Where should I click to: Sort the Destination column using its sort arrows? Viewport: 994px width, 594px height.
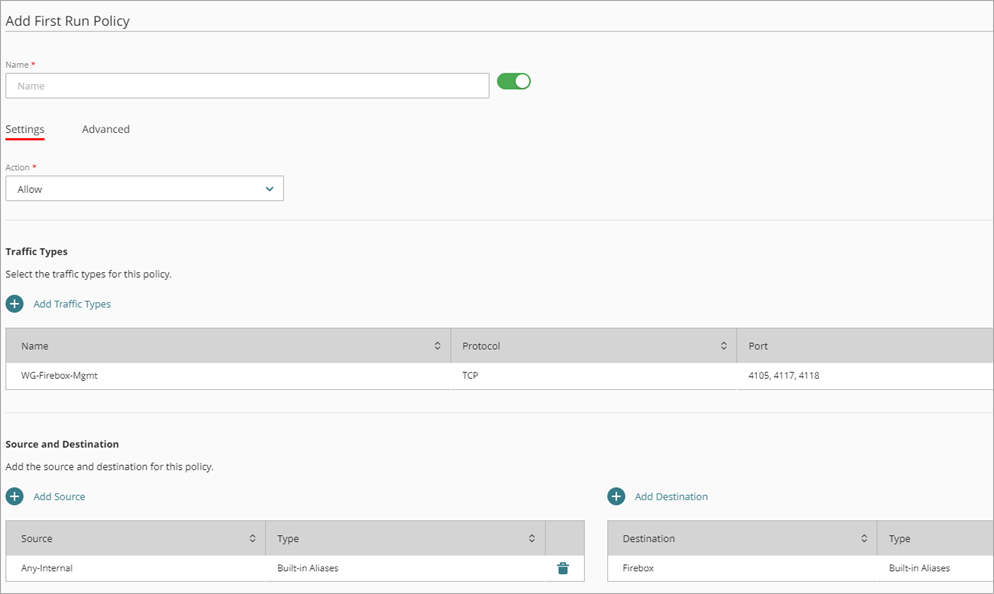coord(865,538)
